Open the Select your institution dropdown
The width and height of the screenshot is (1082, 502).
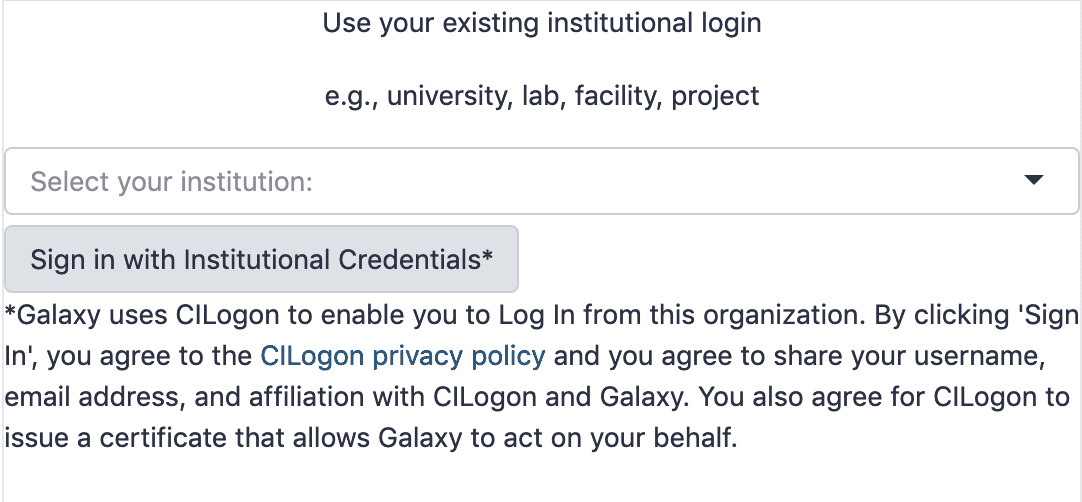click(541, 181)
